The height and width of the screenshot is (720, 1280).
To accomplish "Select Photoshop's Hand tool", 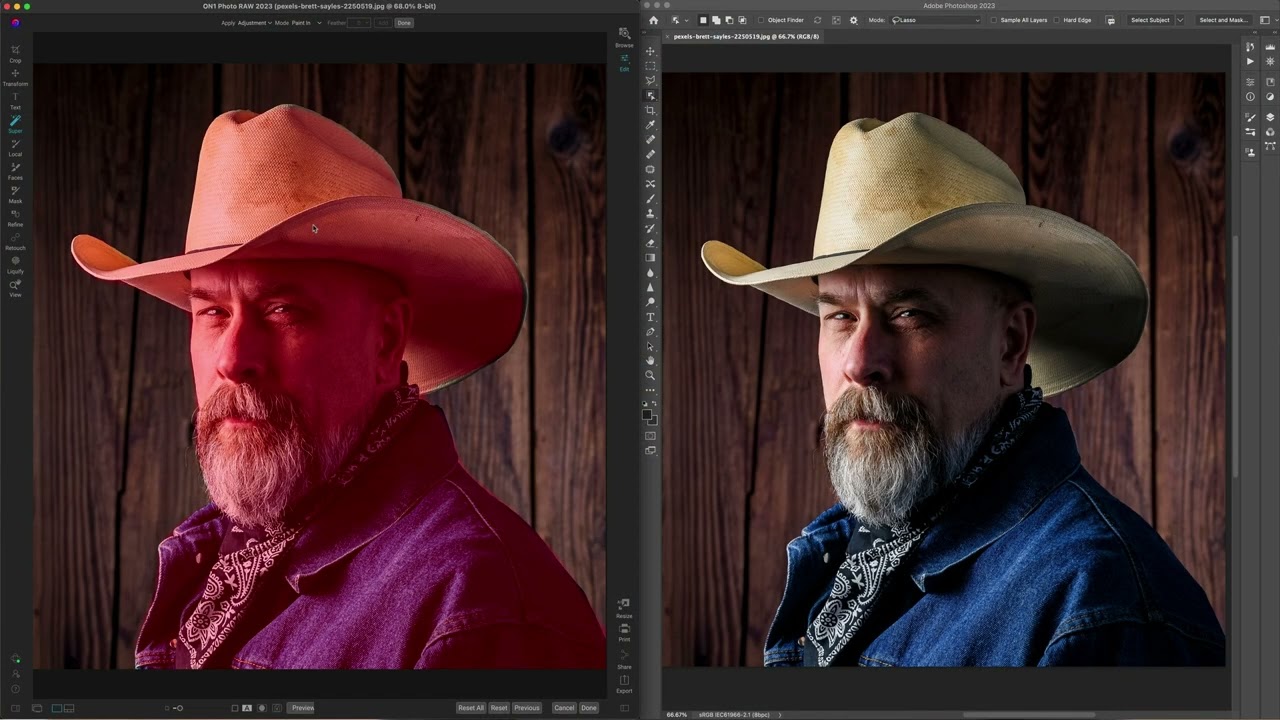I will pos(650,360).
